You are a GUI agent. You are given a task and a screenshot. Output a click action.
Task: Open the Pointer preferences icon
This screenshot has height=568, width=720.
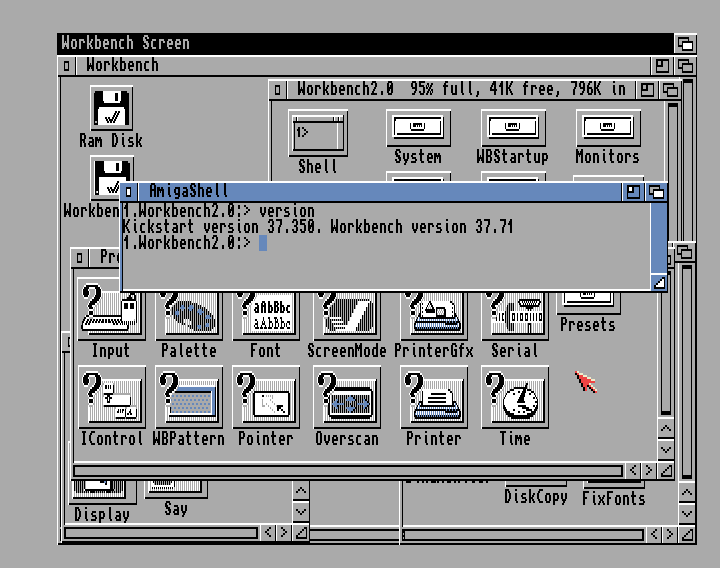coord(265,397)
